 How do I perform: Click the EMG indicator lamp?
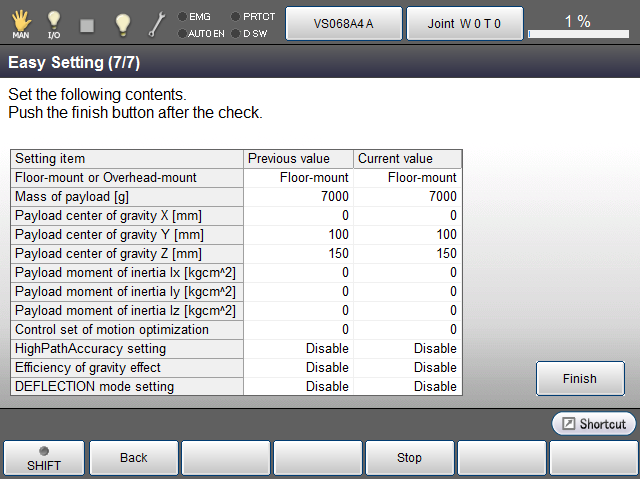(x=182, y=16)
